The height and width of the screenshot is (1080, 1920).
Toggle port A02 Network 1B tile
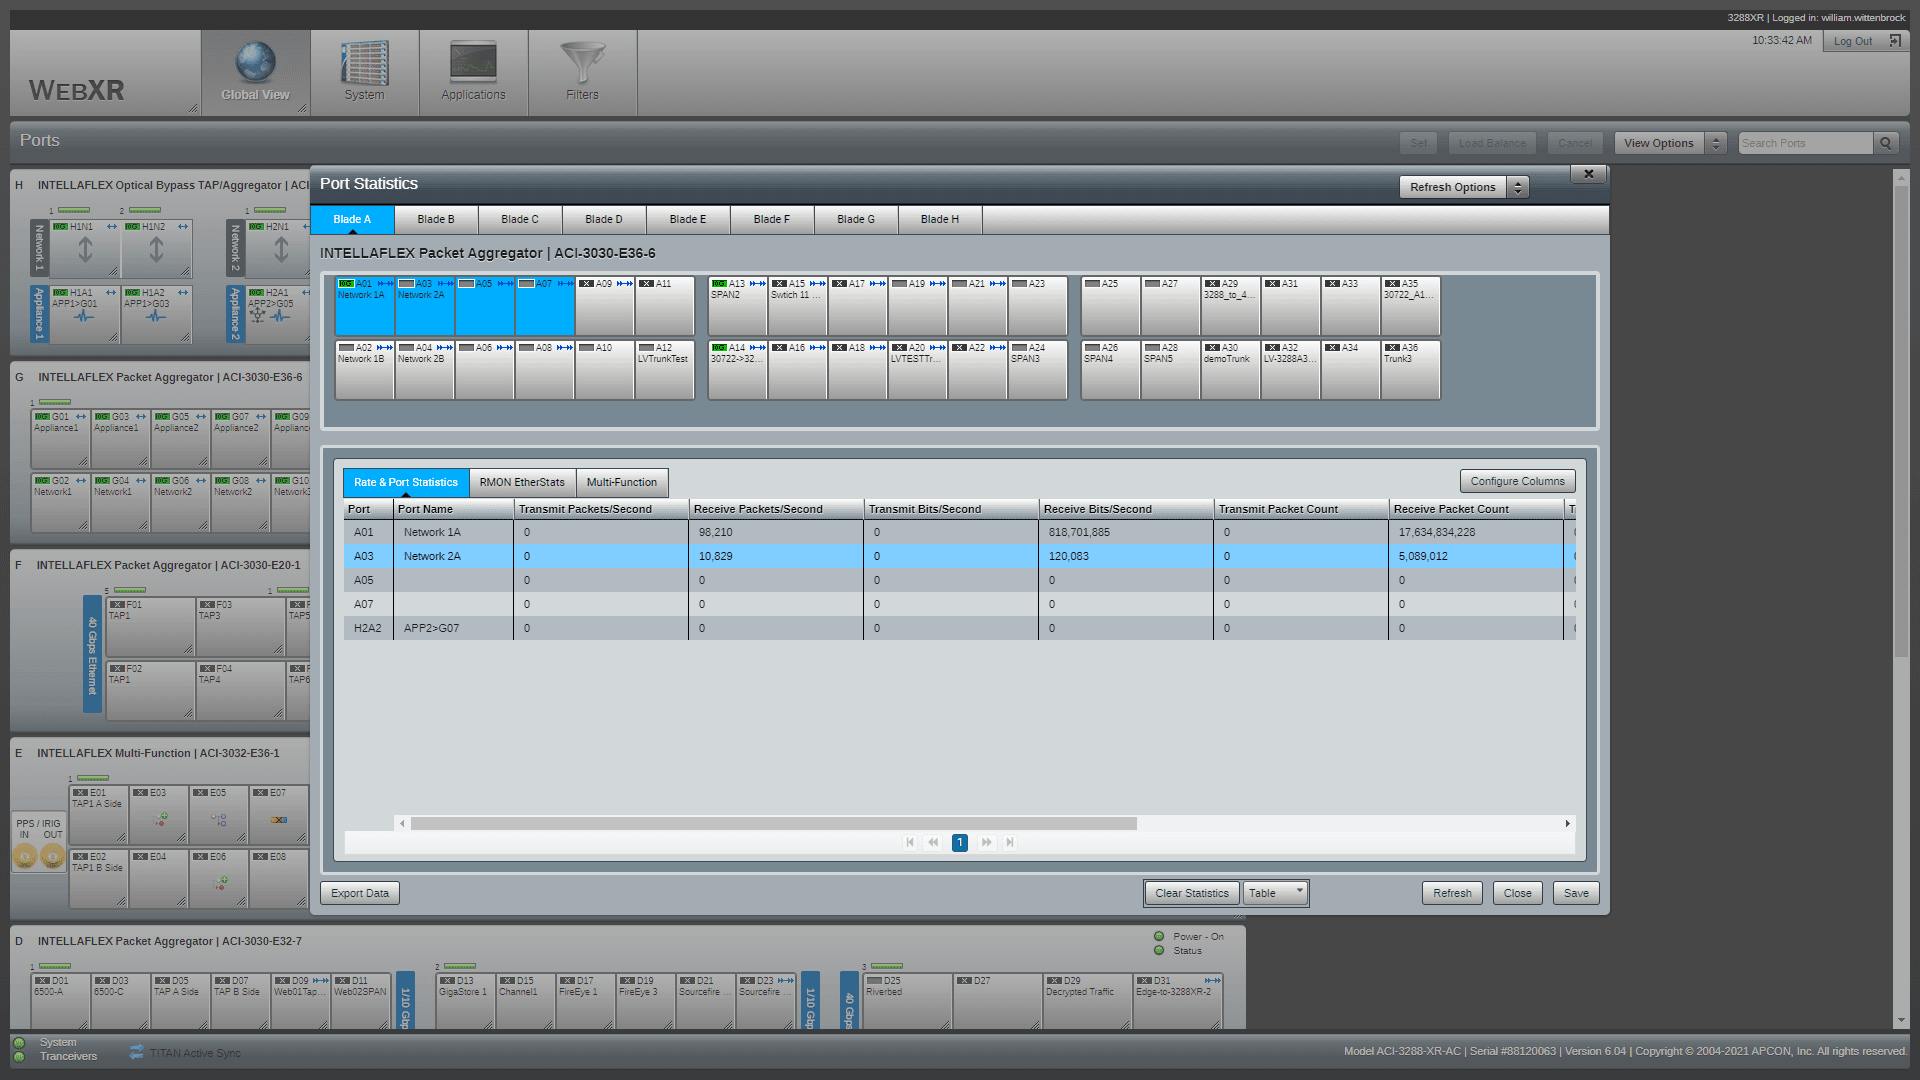point(365,370)
